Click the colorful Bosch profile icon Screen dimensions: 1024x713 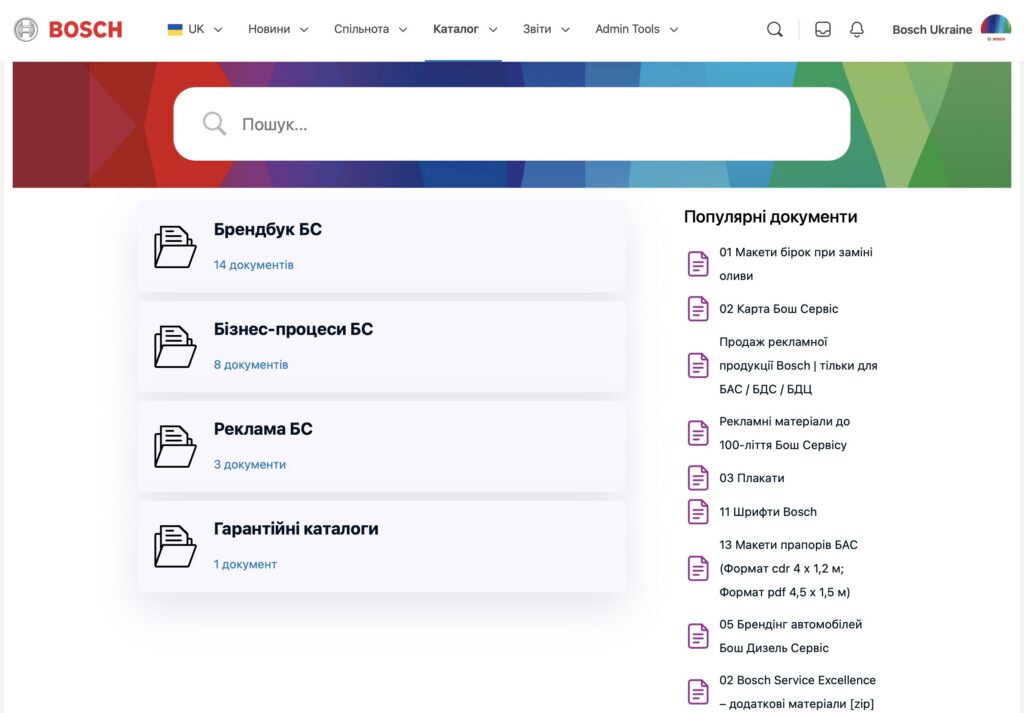click(x=996, y=29)
